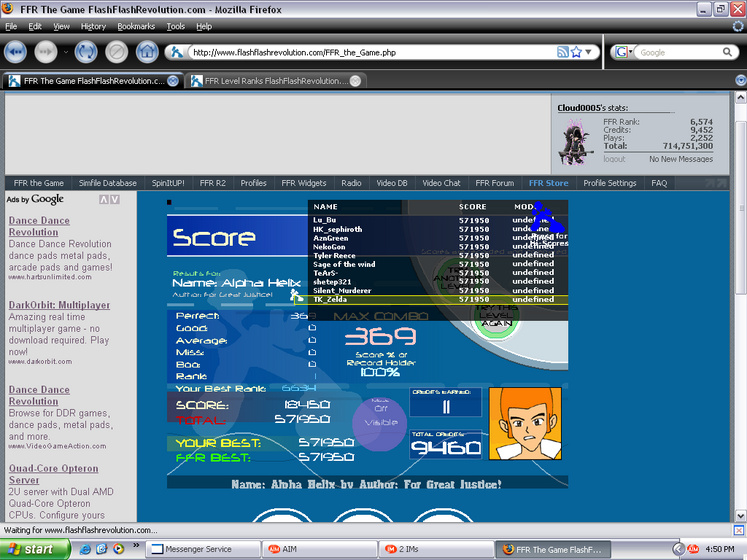747x560 pixels.
Task: Open the Quad-Core Opteron Server ad link
Action: [53, 474]
